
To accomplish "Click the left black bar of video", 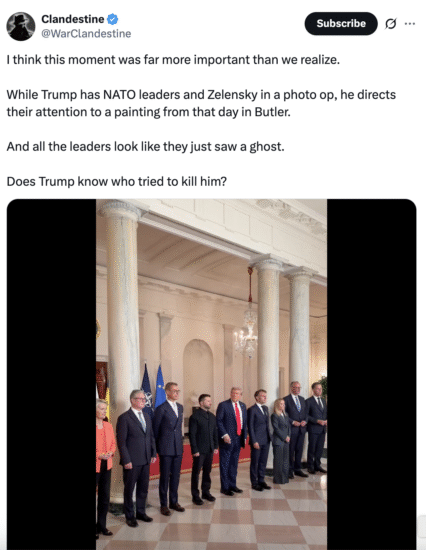I will (x=51, y=374).
